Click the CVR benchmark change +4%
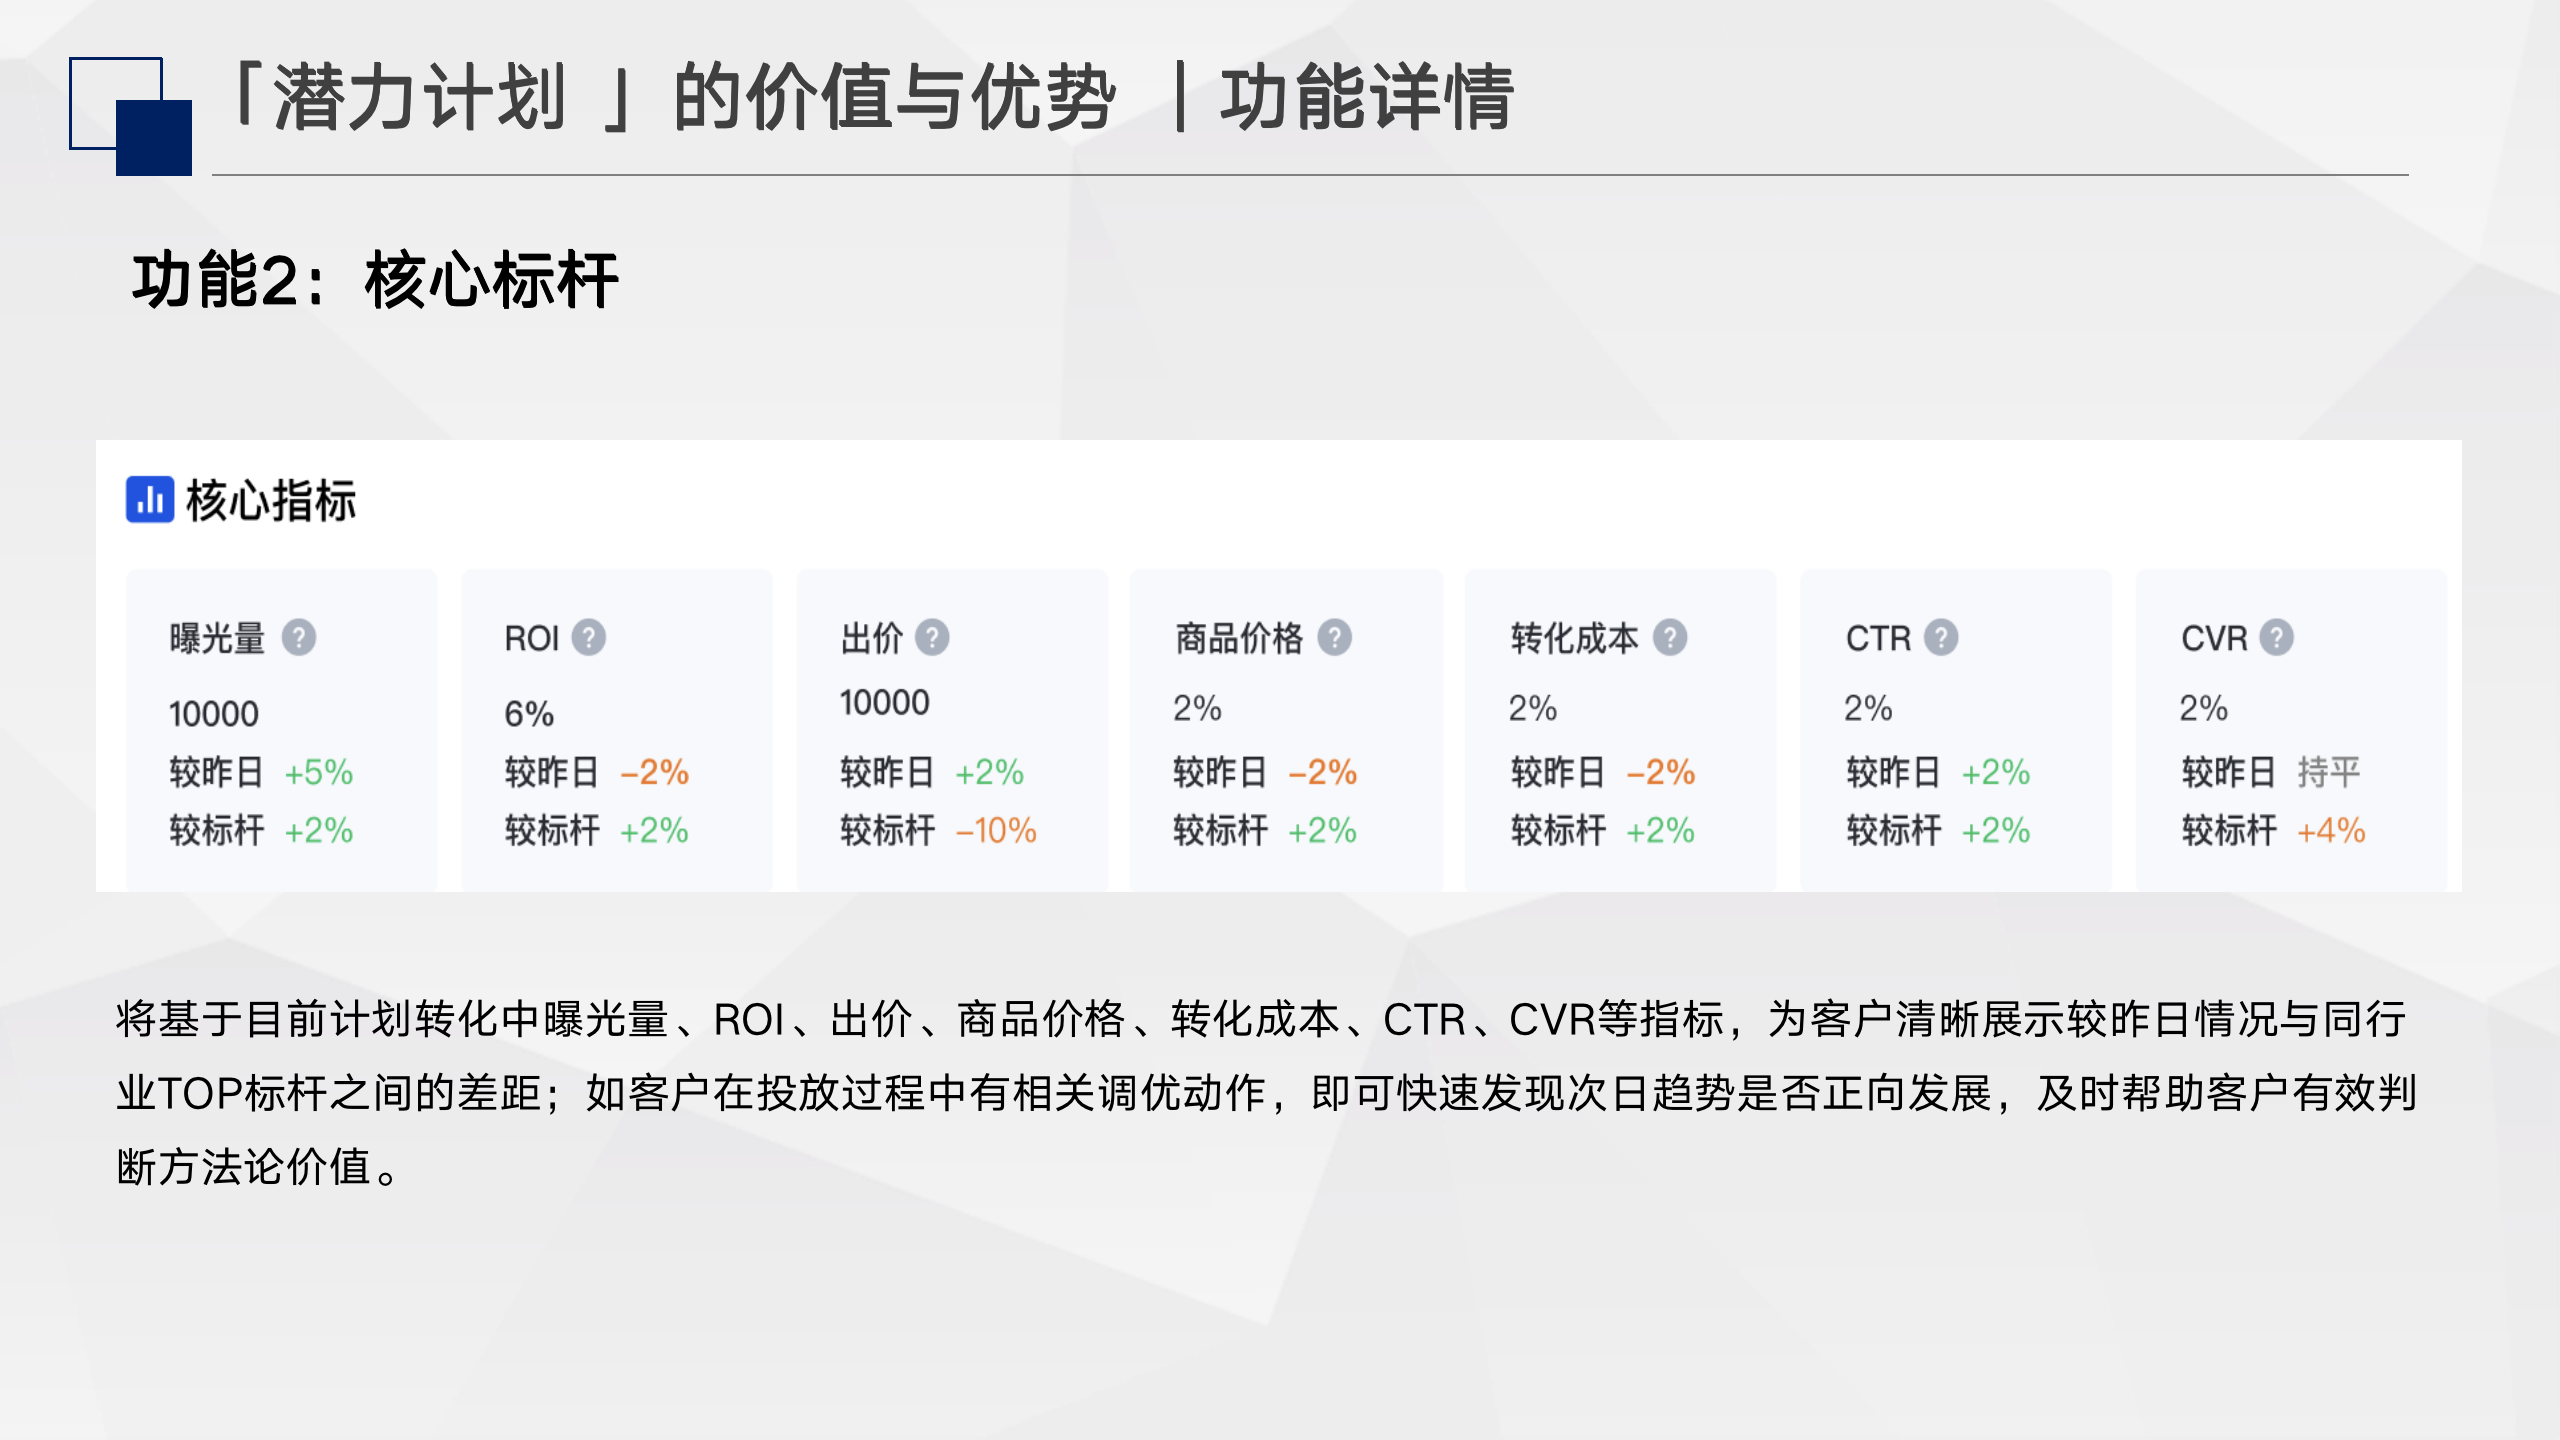 2332,831
